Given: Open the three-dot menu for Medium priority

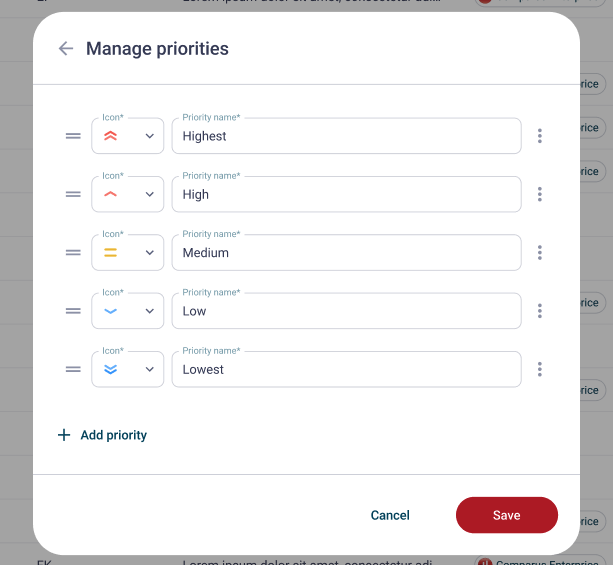Looking at the screenshot, I should 540,253.
